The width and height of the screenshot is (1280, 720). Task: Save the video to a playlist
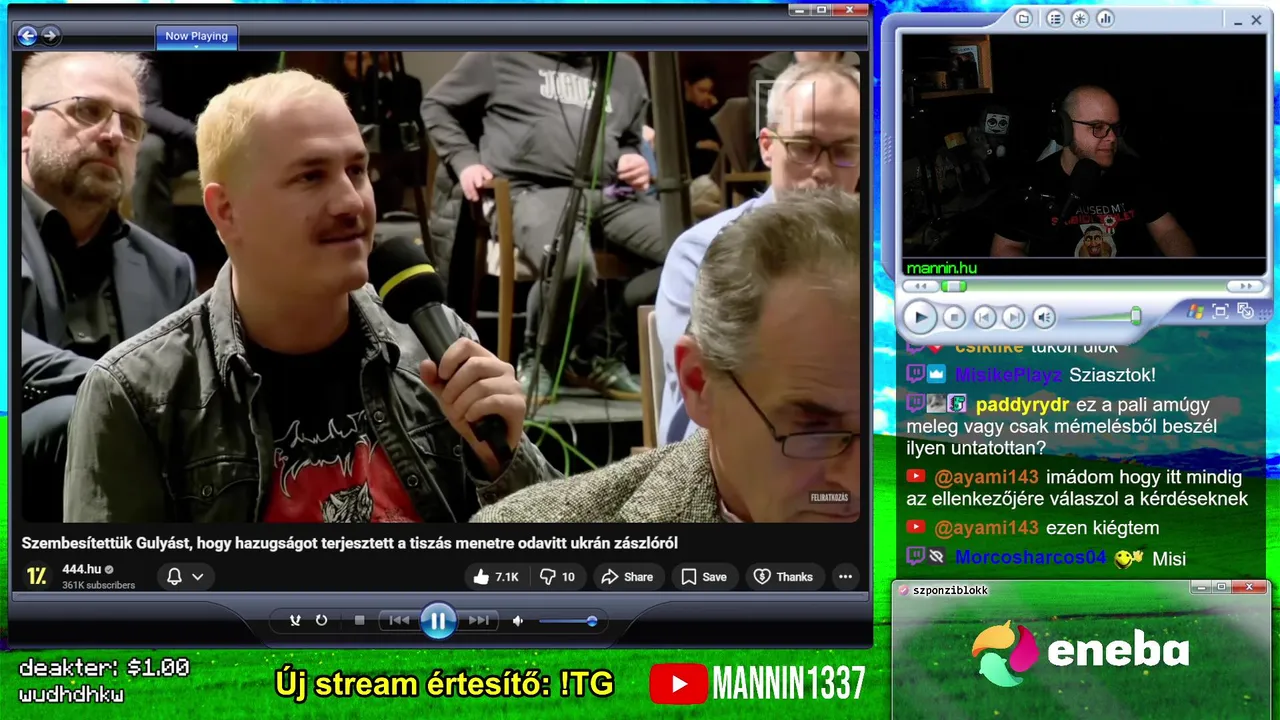click(x=704, y=577)
